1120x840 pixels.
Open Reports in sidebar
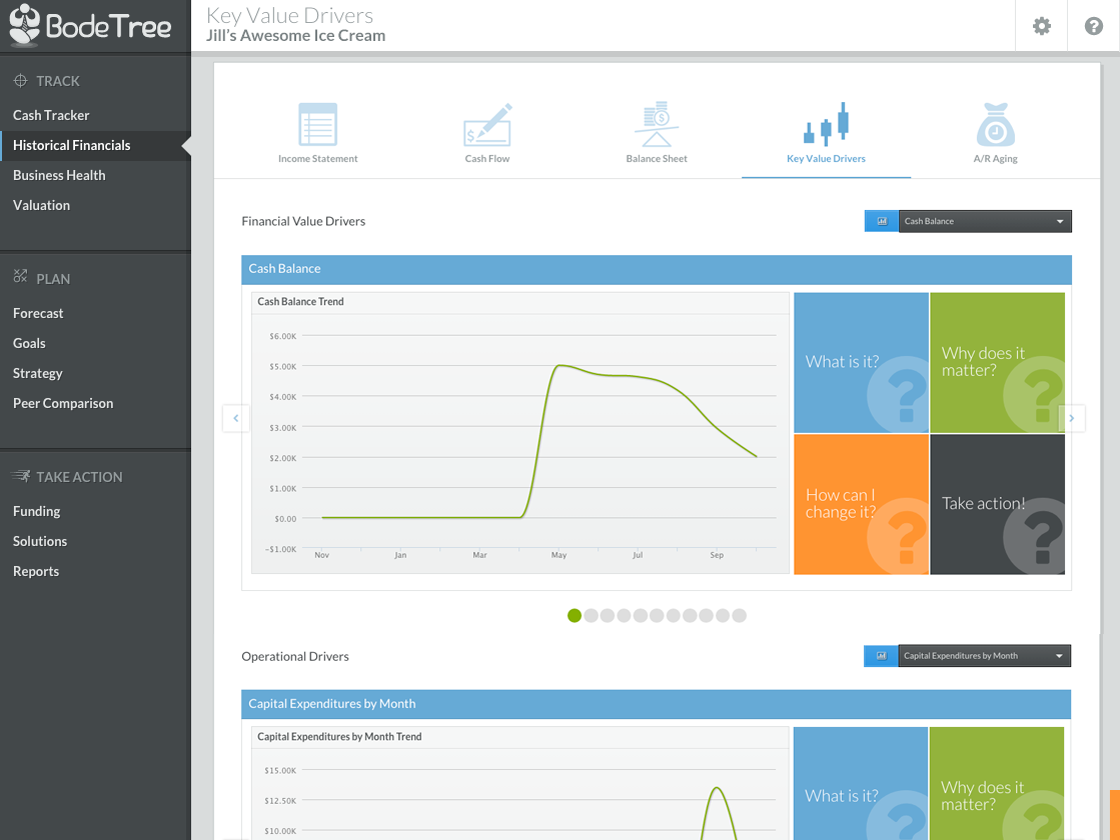(x=36, y=571)
